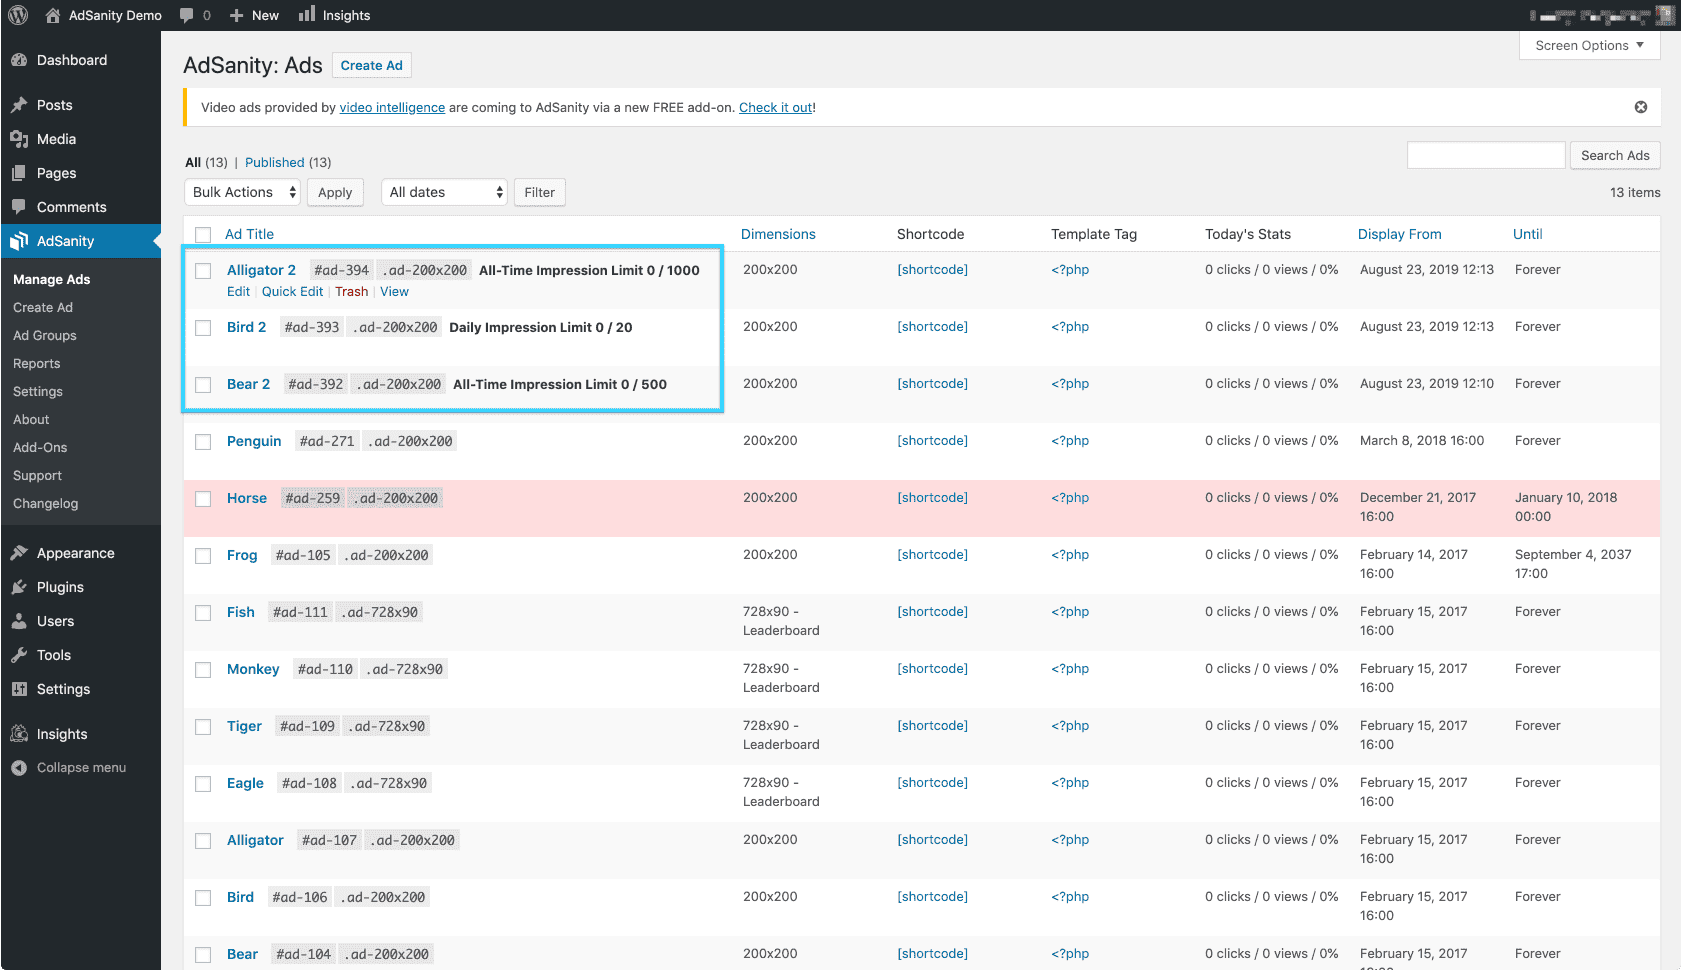Open the video intelligence link
Image resolution: width=1681 pixels, height=971 pixels.
click(x=392, y=107)
